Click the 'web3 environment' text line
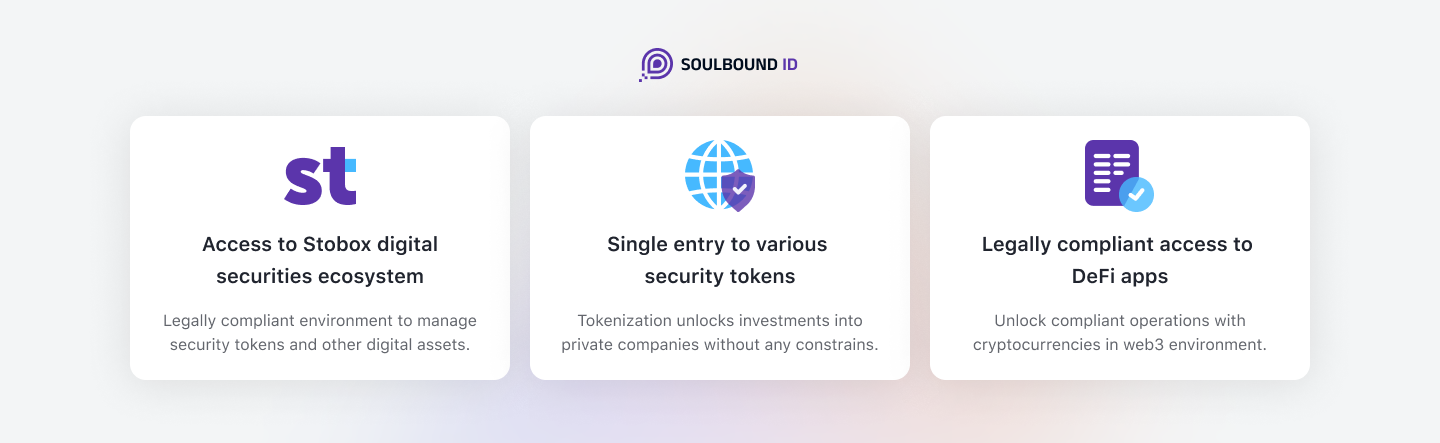Viewport: 1440px width, 443px height. pyautogui.click(x=1120, y=345)
